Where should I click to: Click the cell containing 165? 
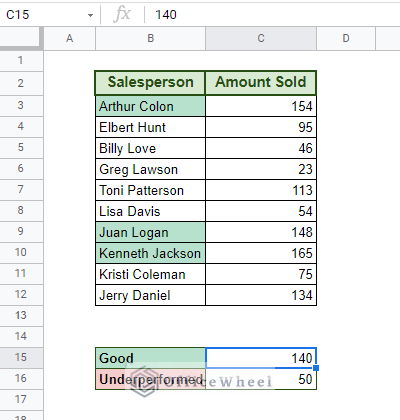(261, 253)
